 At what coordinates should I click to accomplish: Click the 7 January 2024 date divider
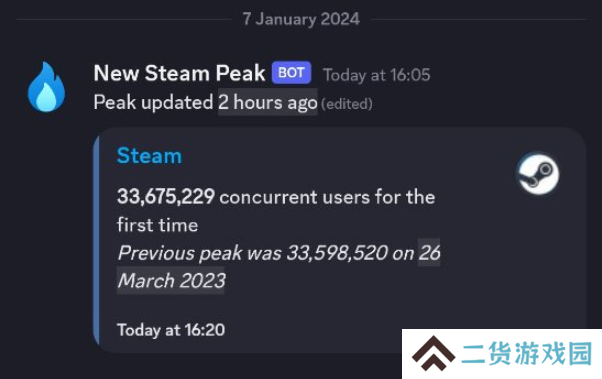[x=301, y=19]
